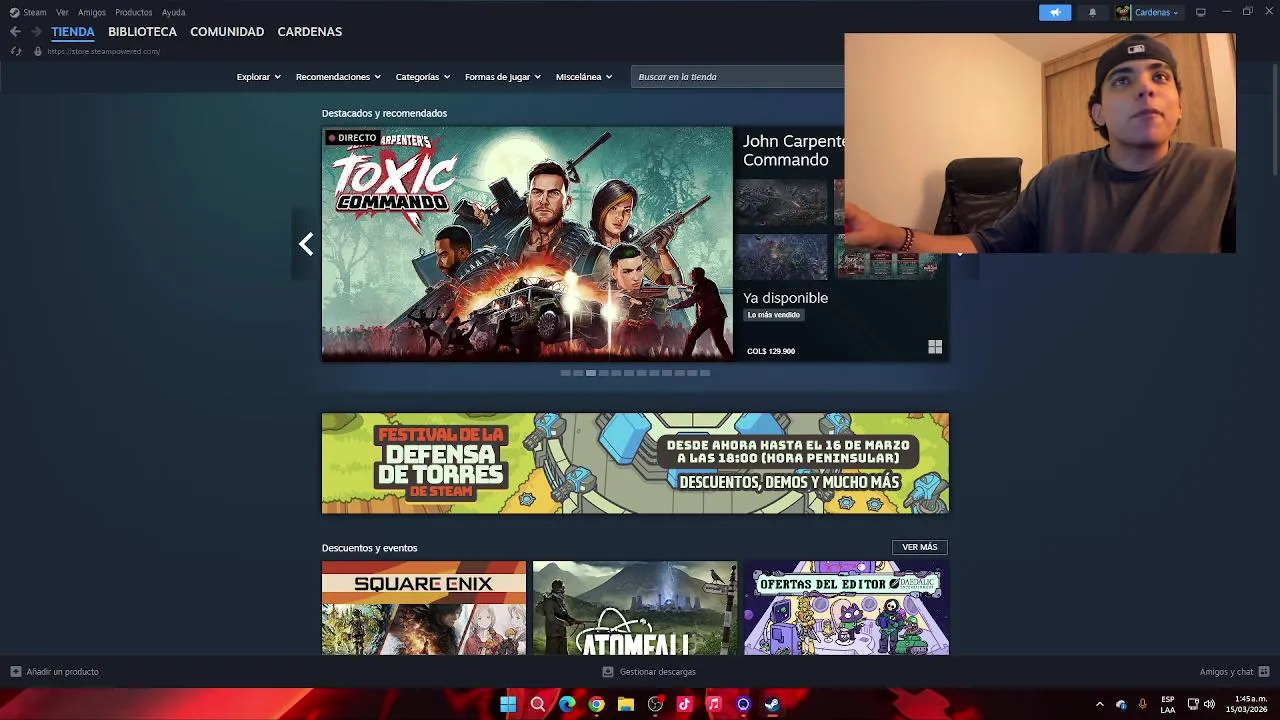Switch to Big Picture mode icon

click(1200, 12)
